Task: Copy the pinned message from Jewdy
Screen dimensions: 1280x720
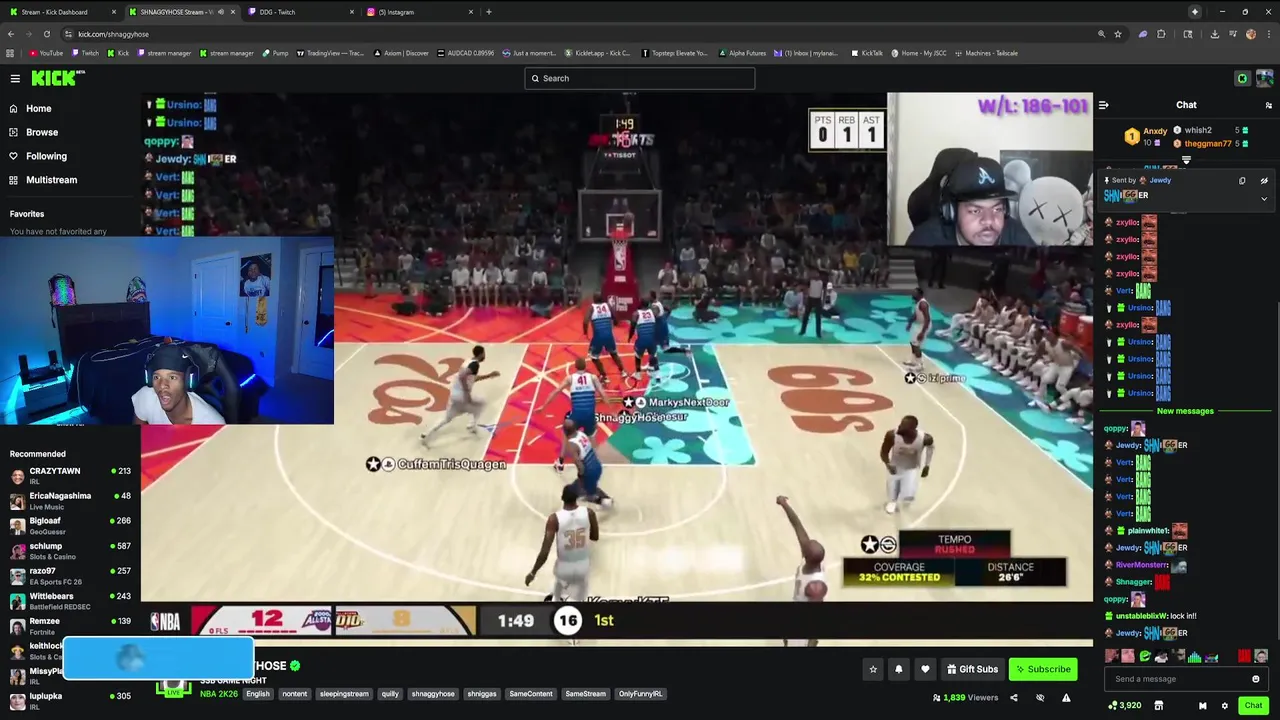Action: [1242, 181]
